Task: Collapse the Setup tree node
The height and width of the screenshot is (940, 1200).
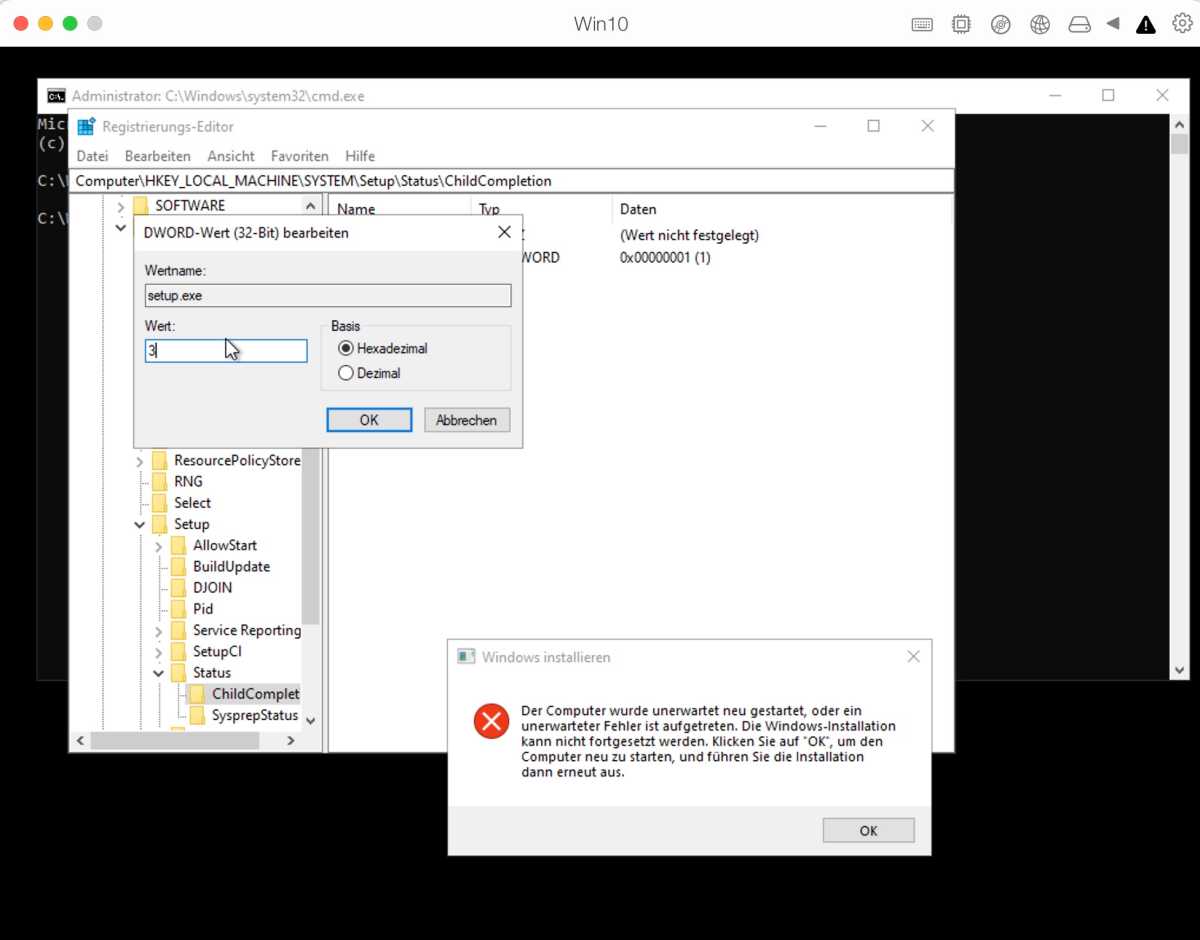Action: tap(139, 524)
